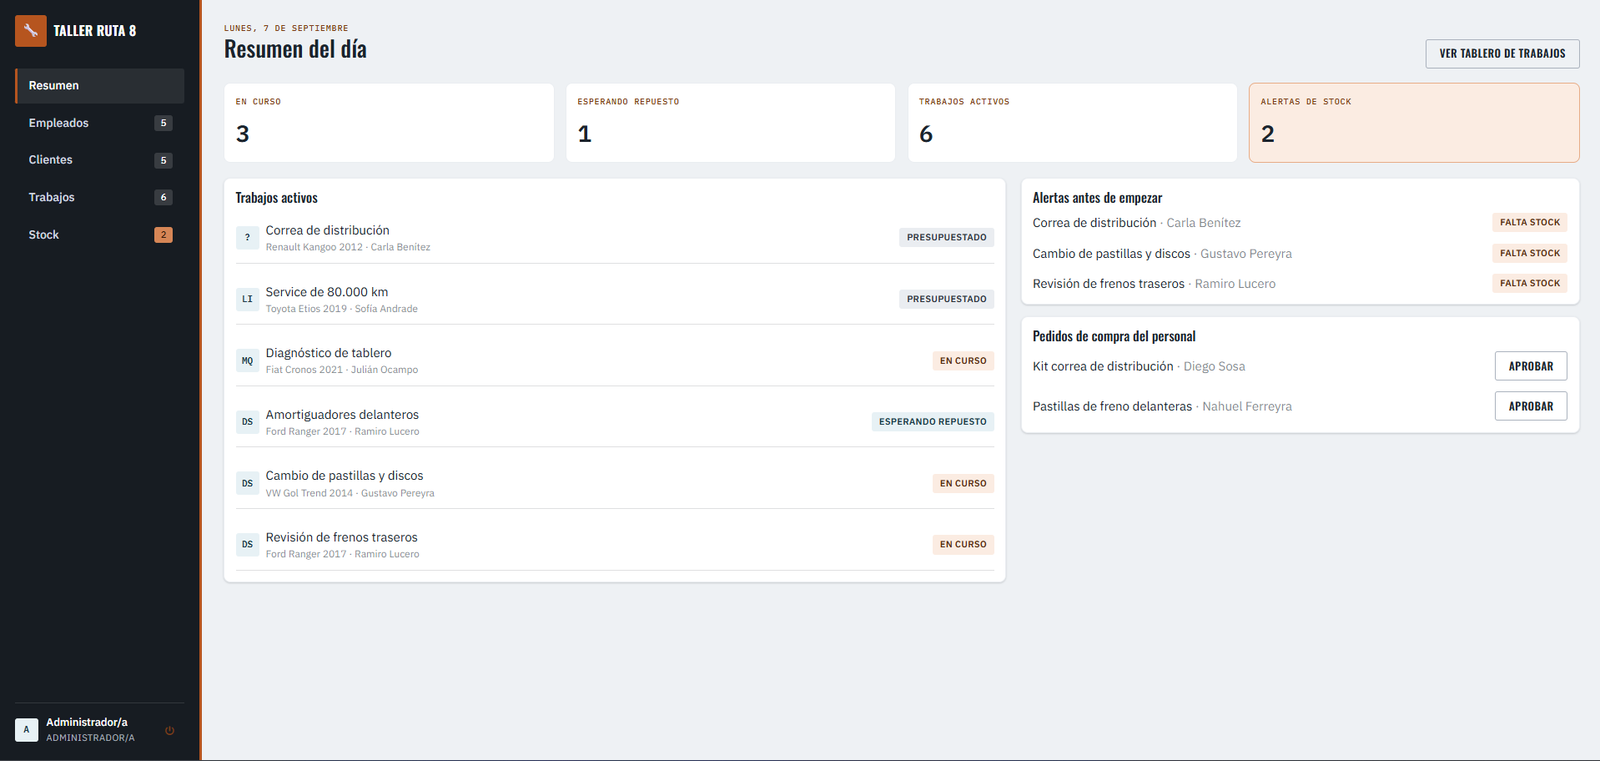Log out with the power icon
Screen dimensions: 1600x761
[x=170, y=730]
